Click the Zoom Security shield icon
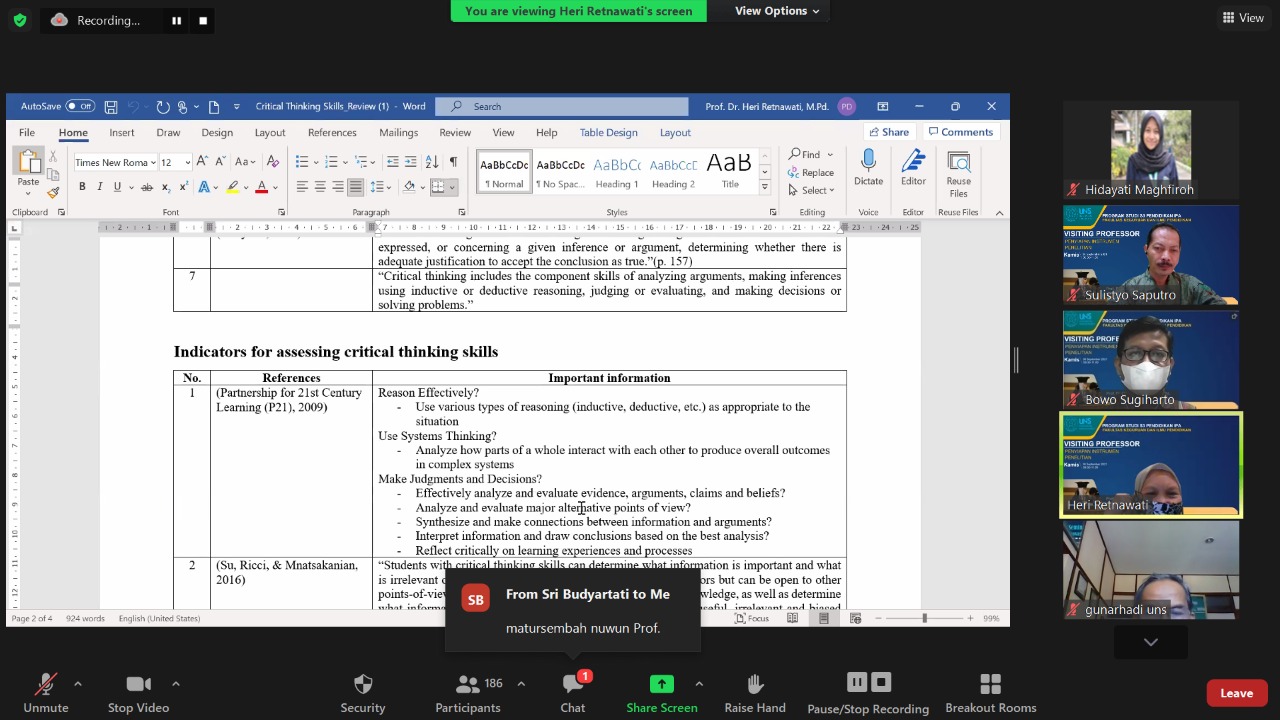This screenshot has height=720, width=1280. (x=362, y=684)
